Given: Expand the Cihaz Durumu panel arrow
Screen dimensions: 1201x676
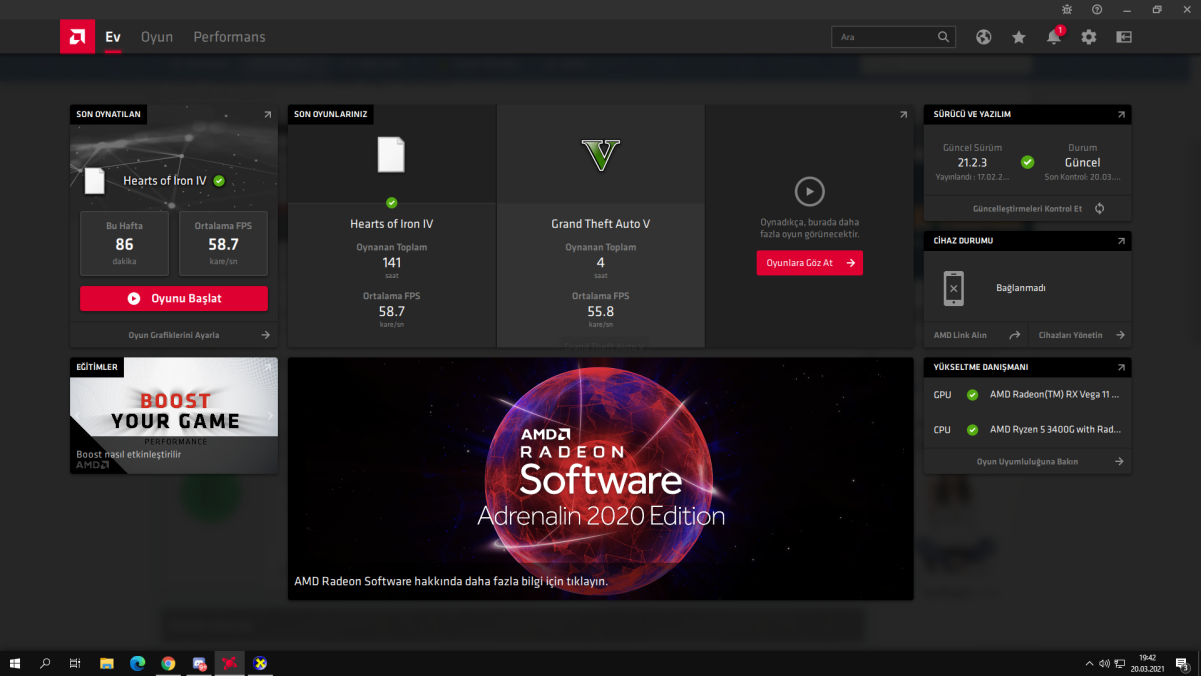Looking at the screenshot, I should [x=1121, y=241].
